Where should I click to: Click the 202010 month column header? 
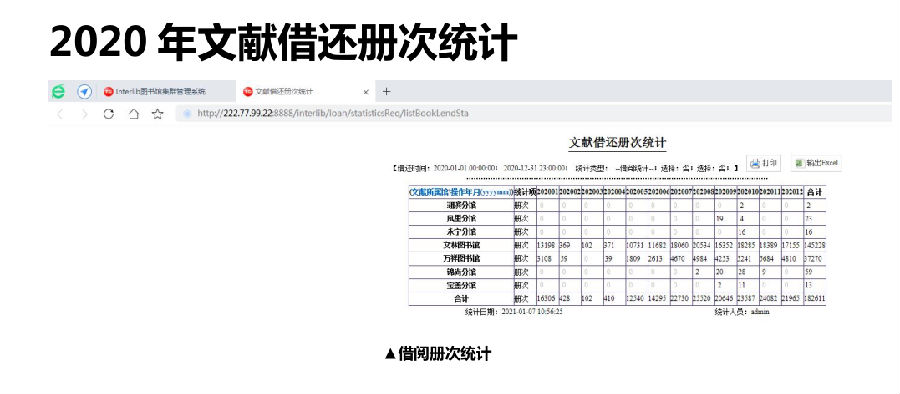[x=747, y=192]
